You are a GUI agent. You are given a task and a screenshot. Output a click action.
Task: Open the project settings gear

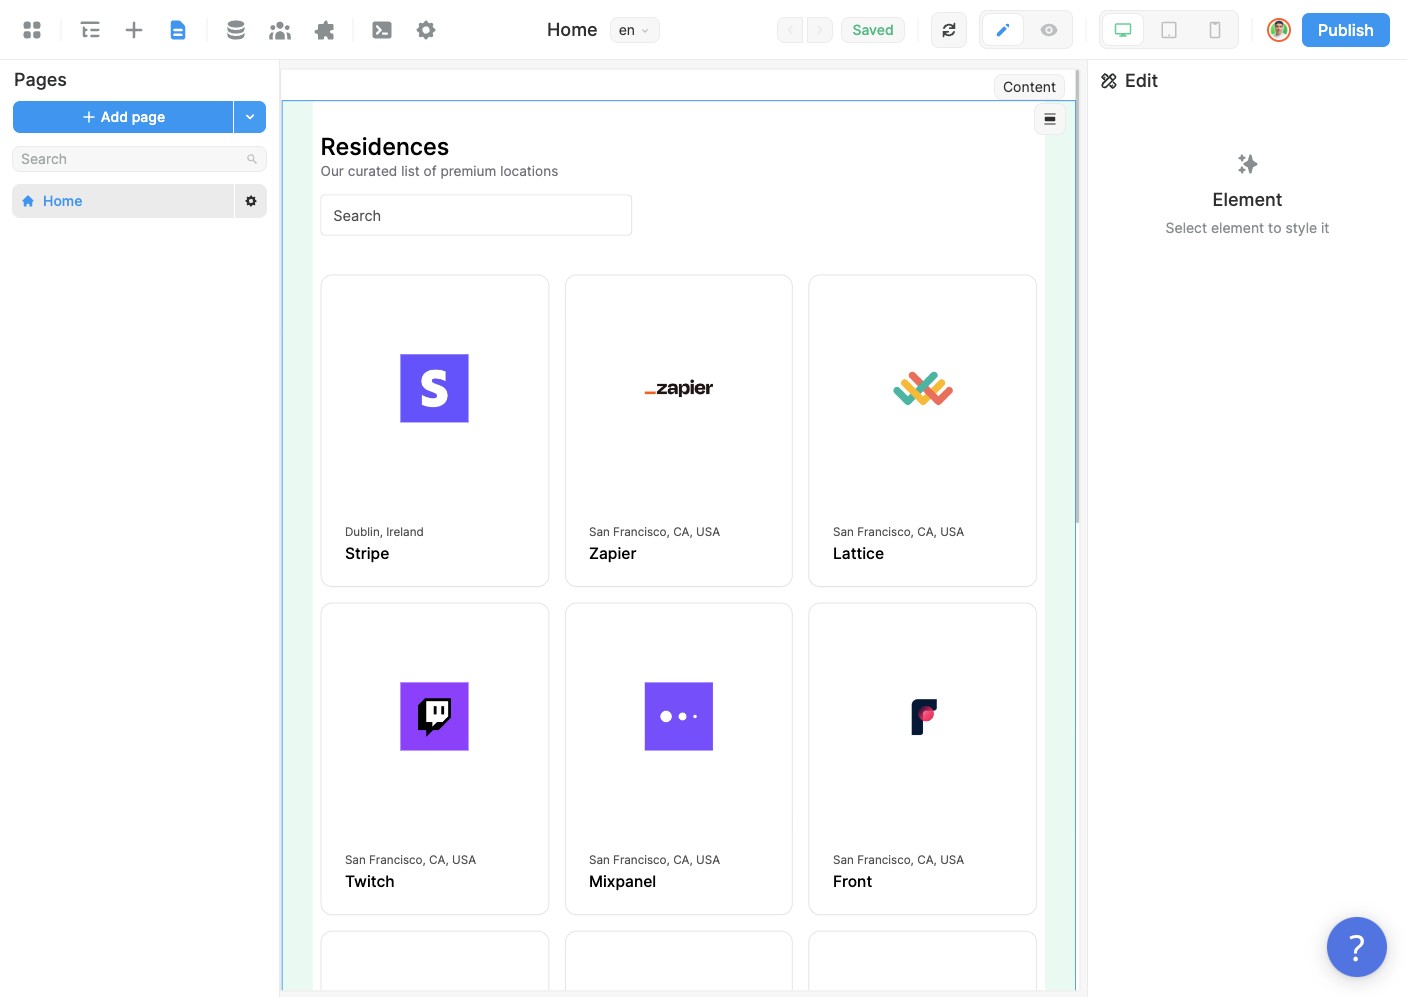[426, 30]
